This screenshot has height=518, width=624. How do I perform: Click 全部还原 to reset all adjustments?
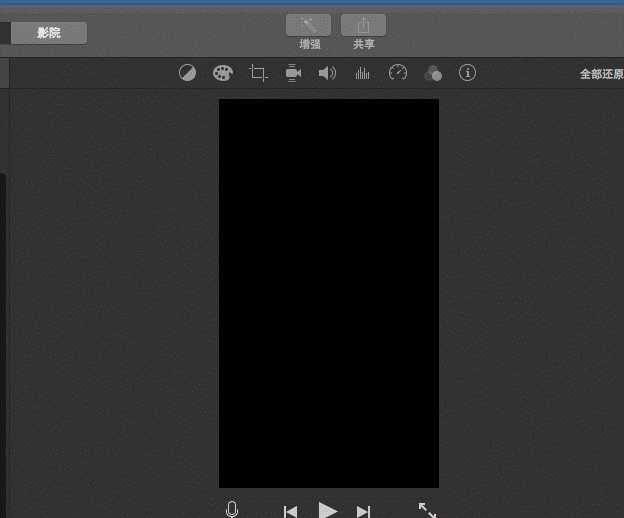point(602,74)
